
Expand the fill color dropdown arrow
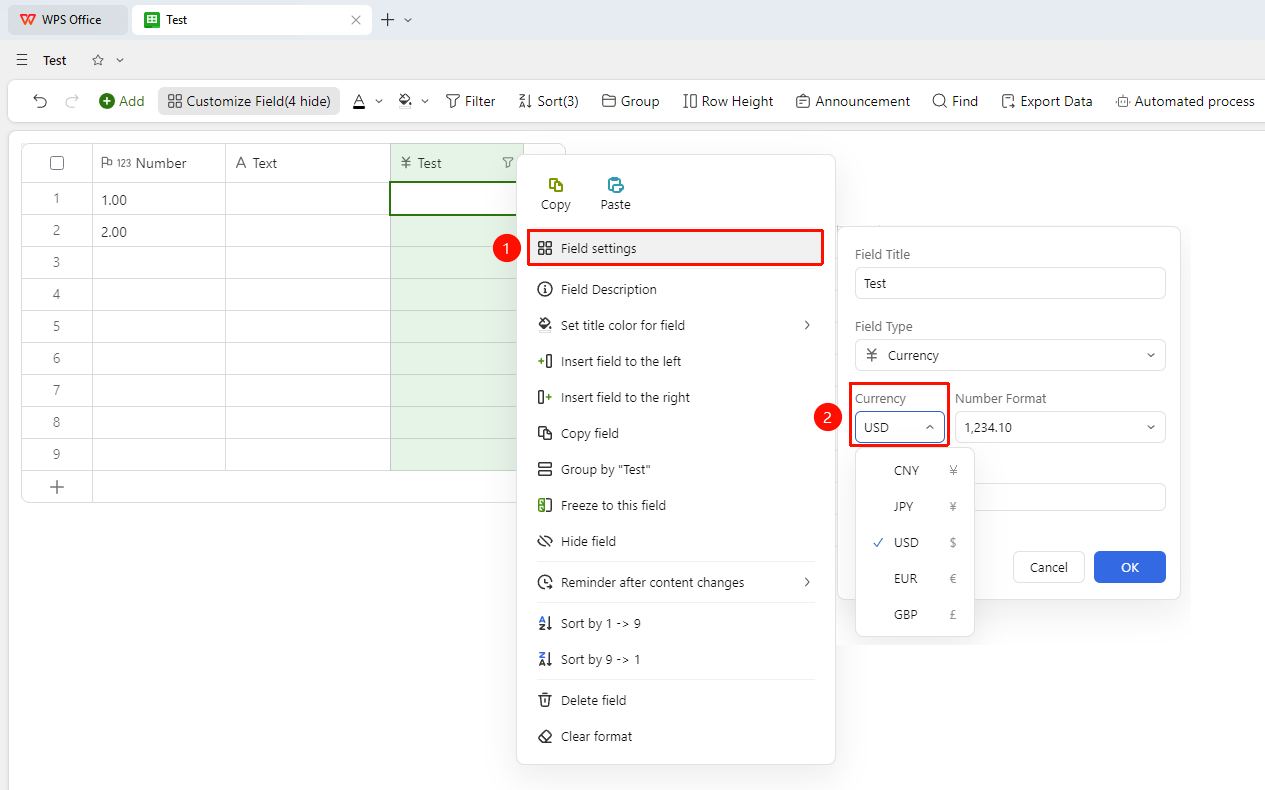point(425,101)
